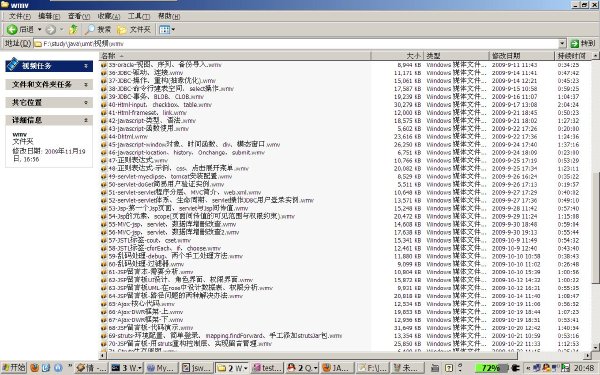Click the date 2009-10-9 11:49
The height and width of the screenshot is (375, 600).
click(514, 240)
